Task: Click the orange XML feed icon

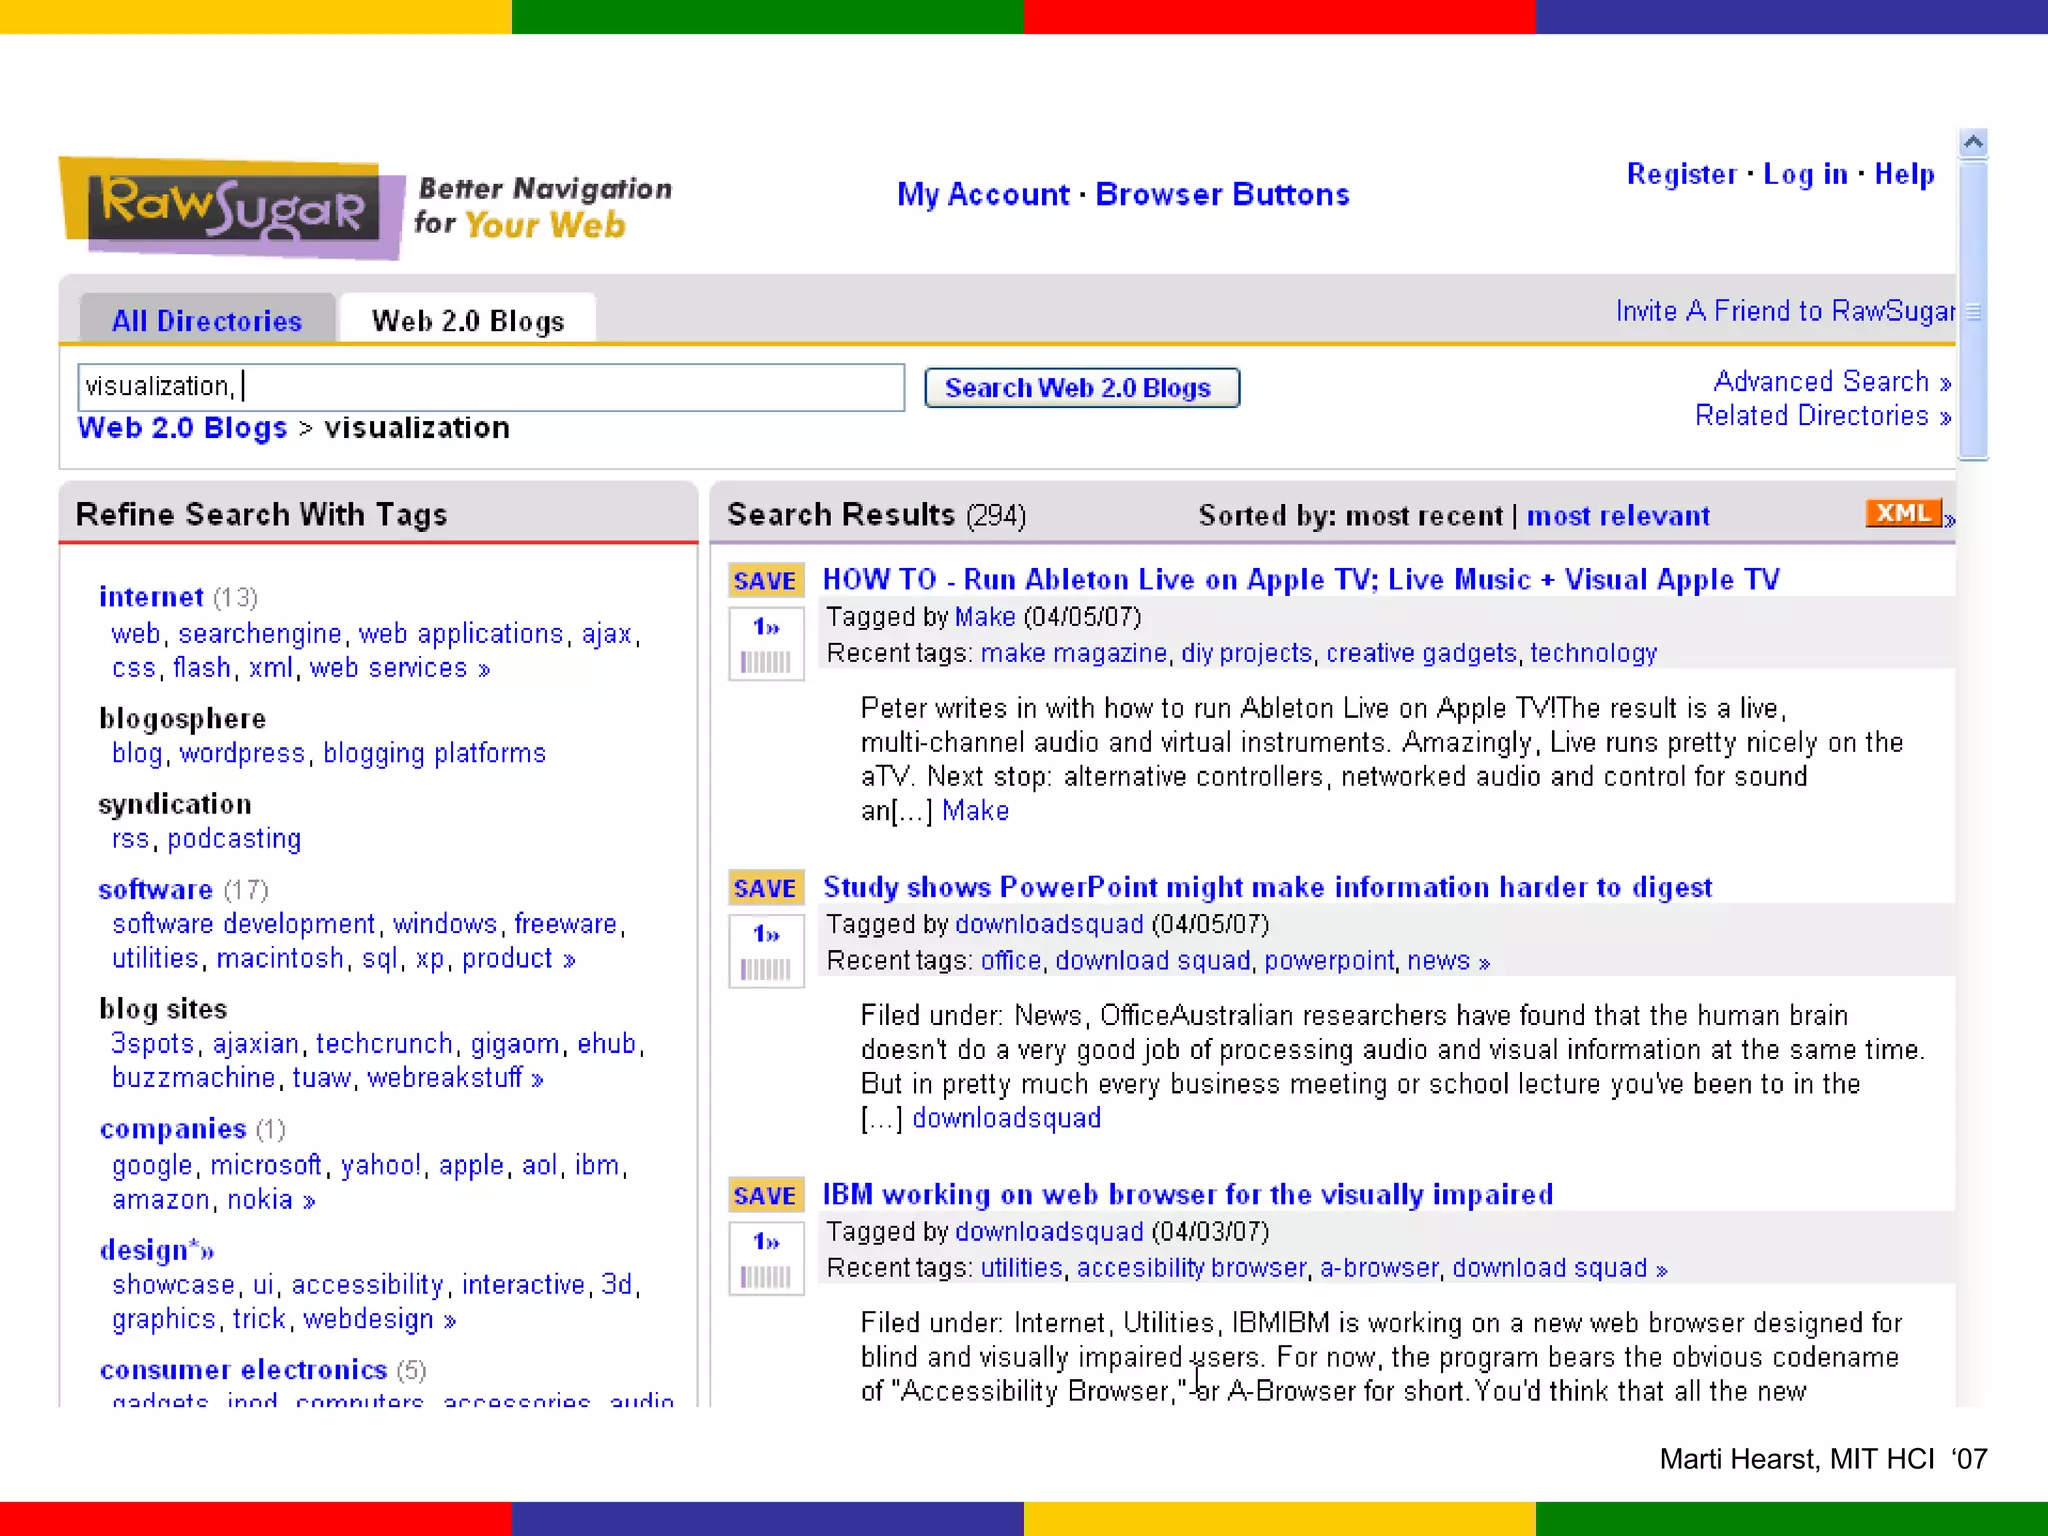Action: [x=1903, y=514]
